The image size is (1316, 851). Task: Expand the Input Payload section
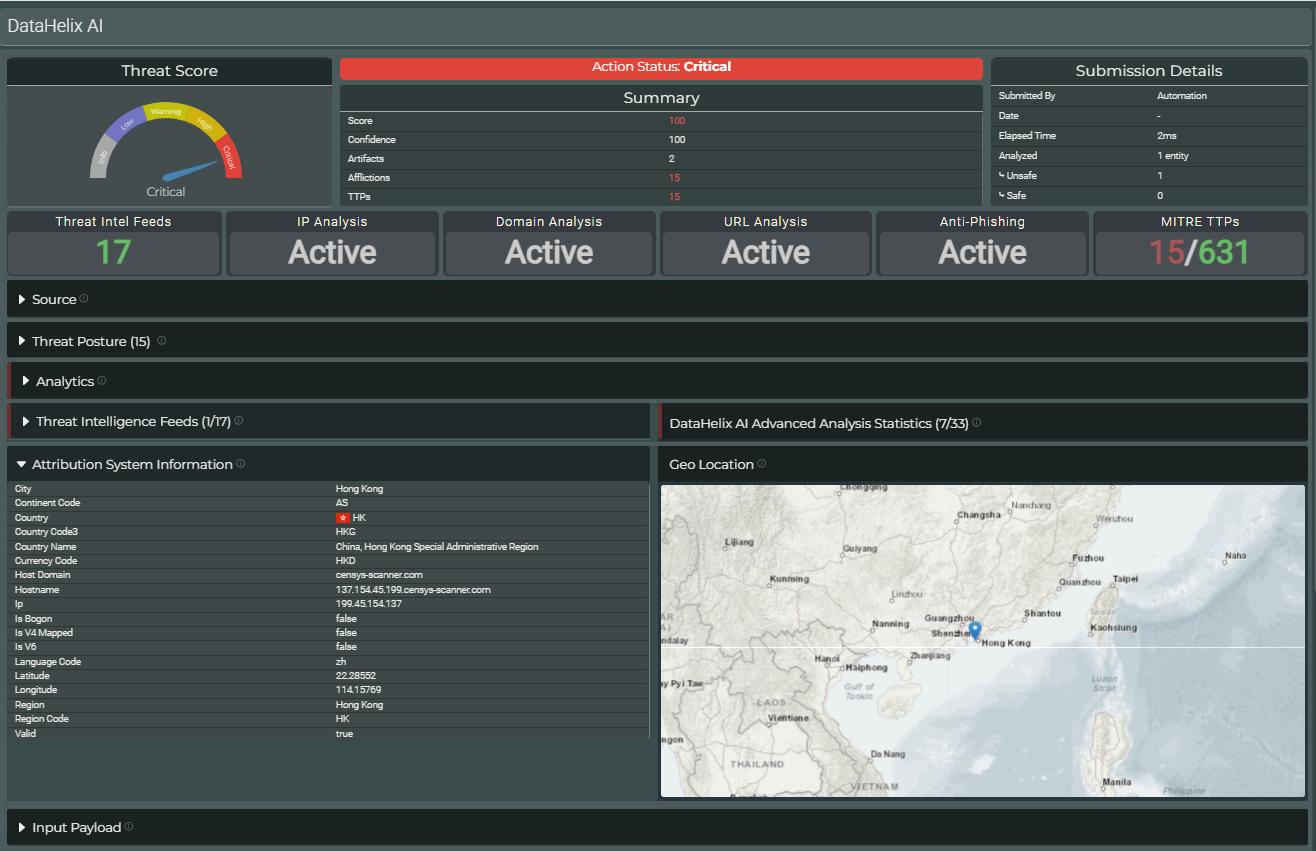click(x=22, y=827)
